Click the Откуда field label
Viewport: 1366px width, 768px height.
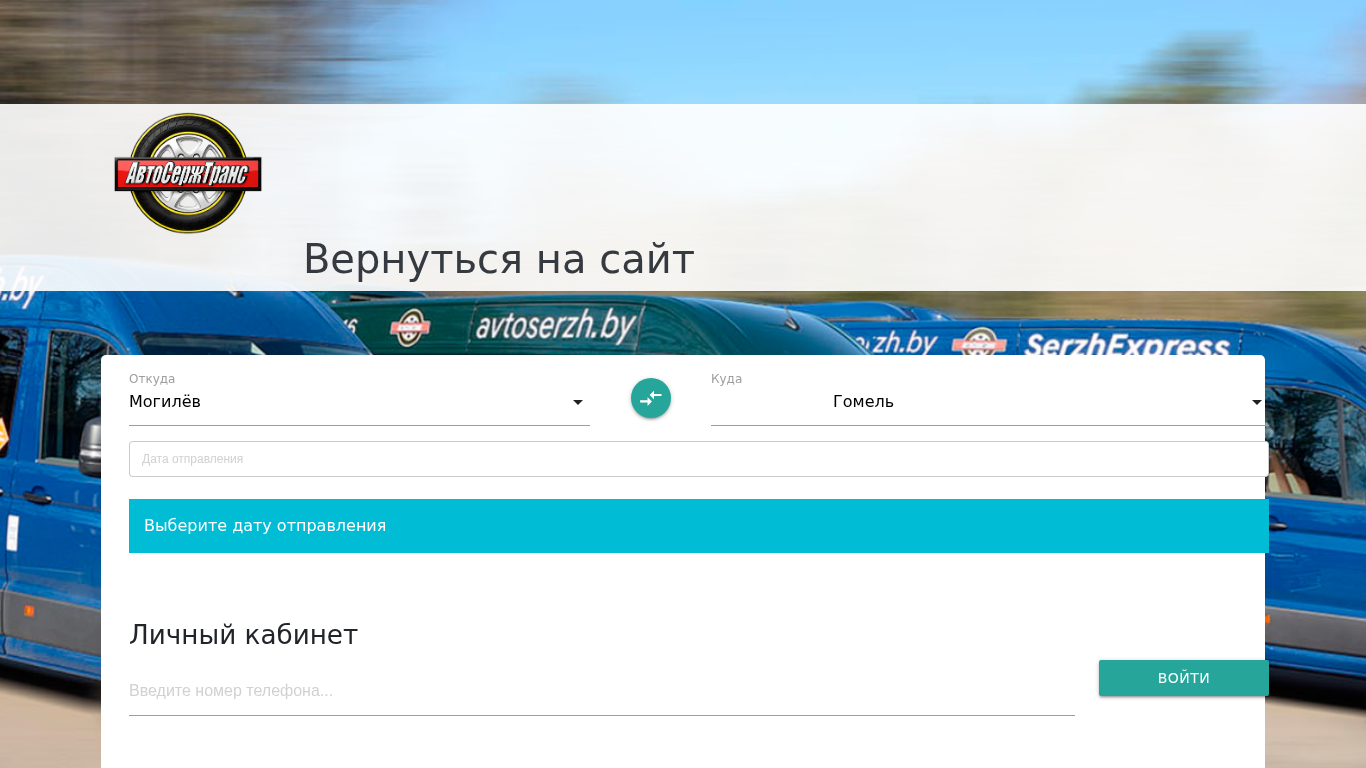click(152, 379)
